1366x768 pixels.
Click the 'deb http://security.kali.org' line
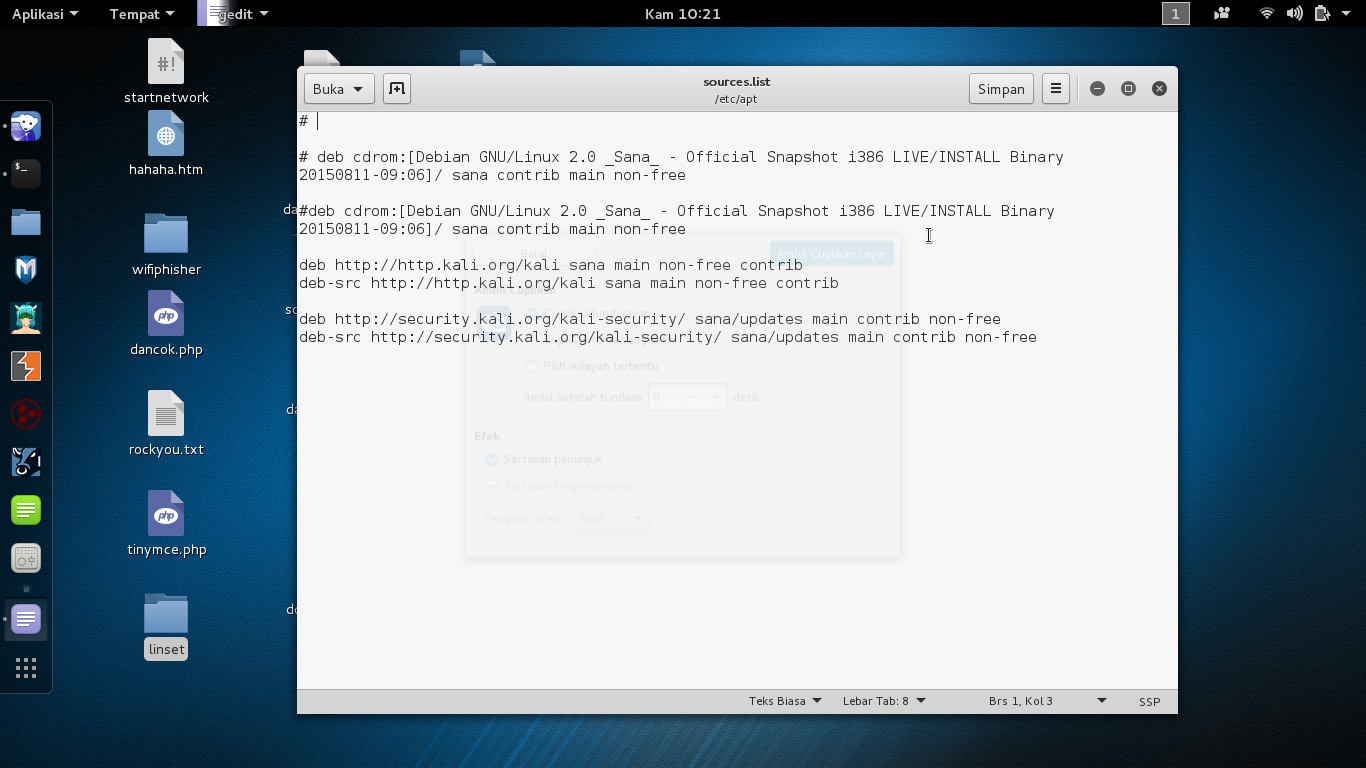650,319
